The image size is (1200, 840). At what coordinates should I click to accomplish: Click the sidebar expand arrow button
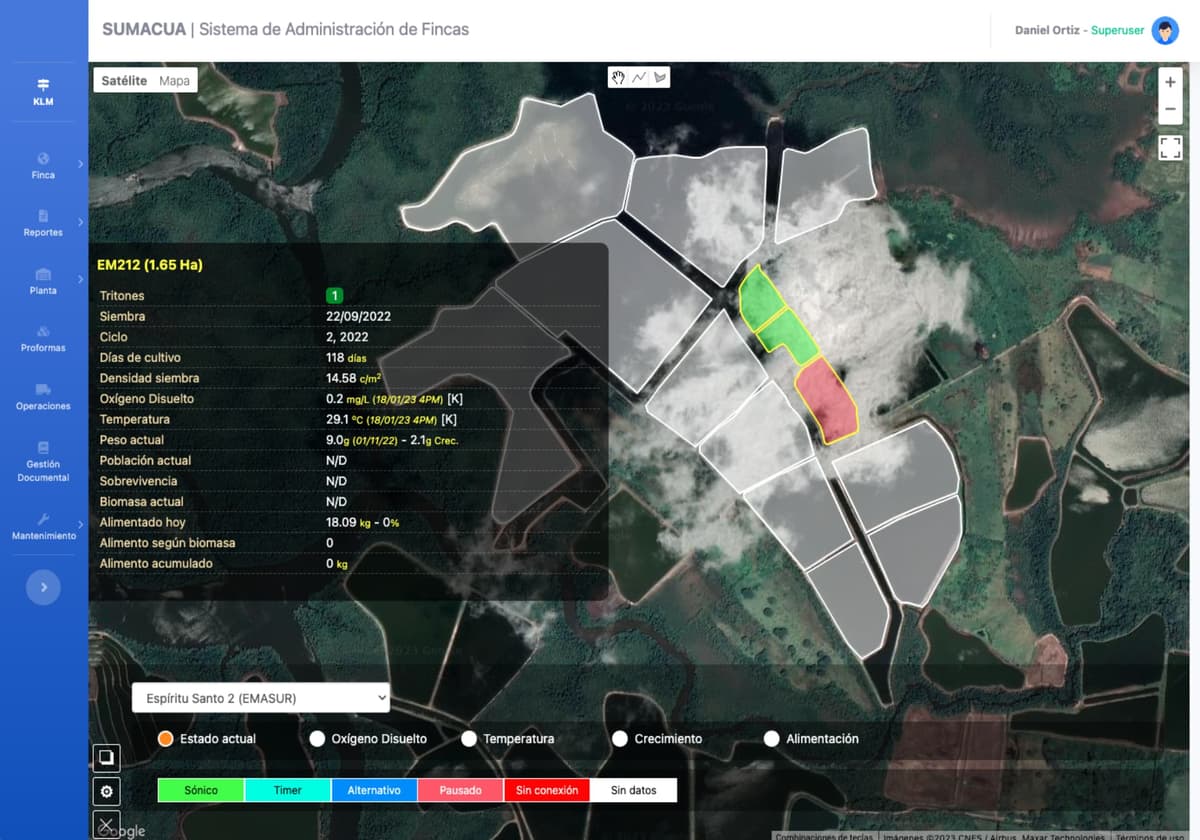(x=43, y=588)
